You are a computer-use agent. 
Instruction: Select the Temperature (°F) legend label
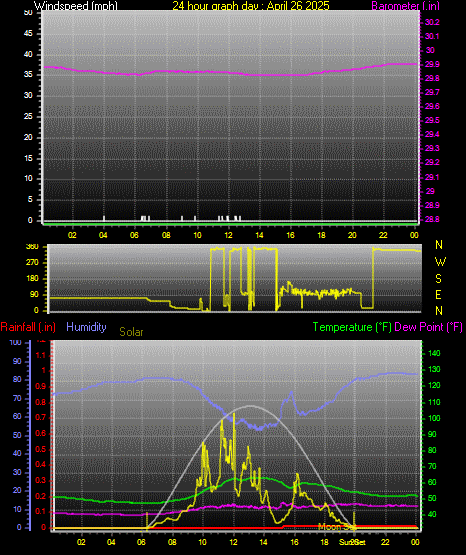352,327
